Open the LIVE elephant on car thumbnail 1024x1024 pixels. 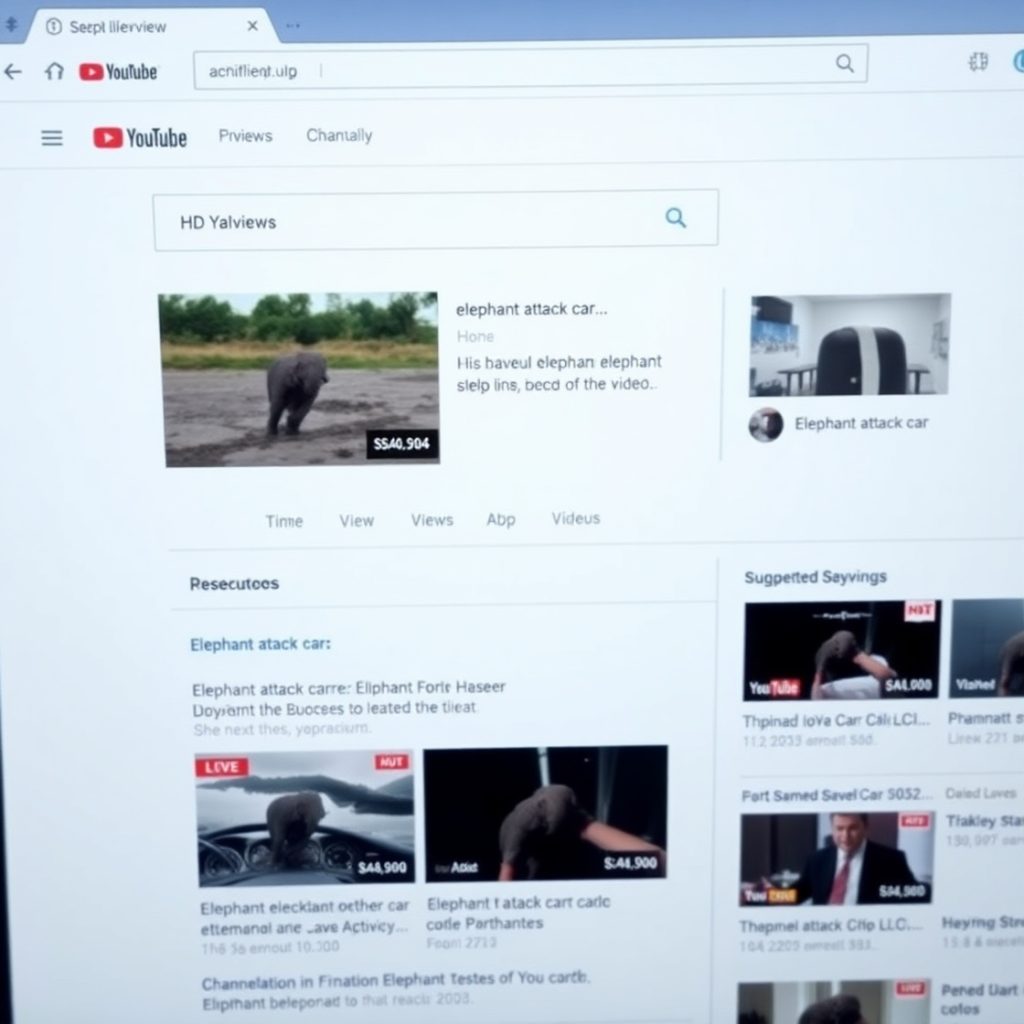tap(305, 816)
